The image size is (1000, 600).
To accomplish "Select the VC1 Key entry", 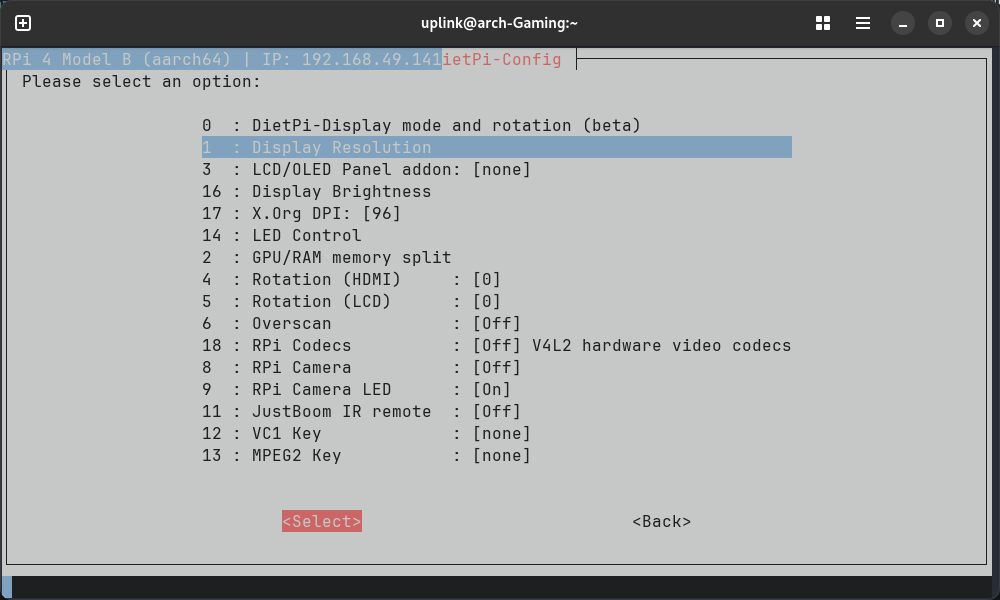I will click(x=366, y=434).
